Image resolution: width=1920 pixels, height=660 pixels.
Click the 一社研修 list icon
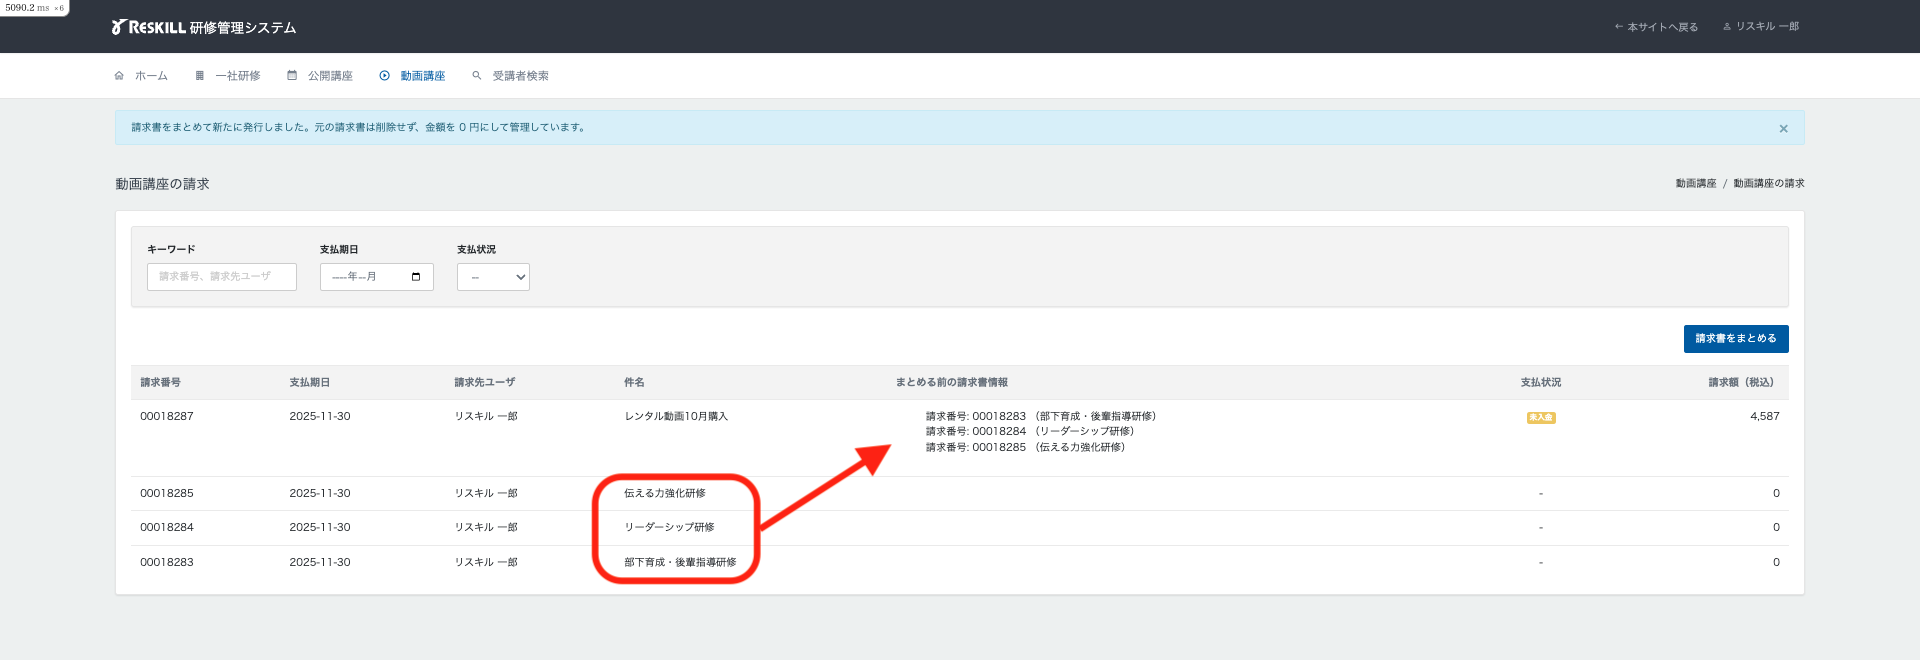(x=200, y=76)
